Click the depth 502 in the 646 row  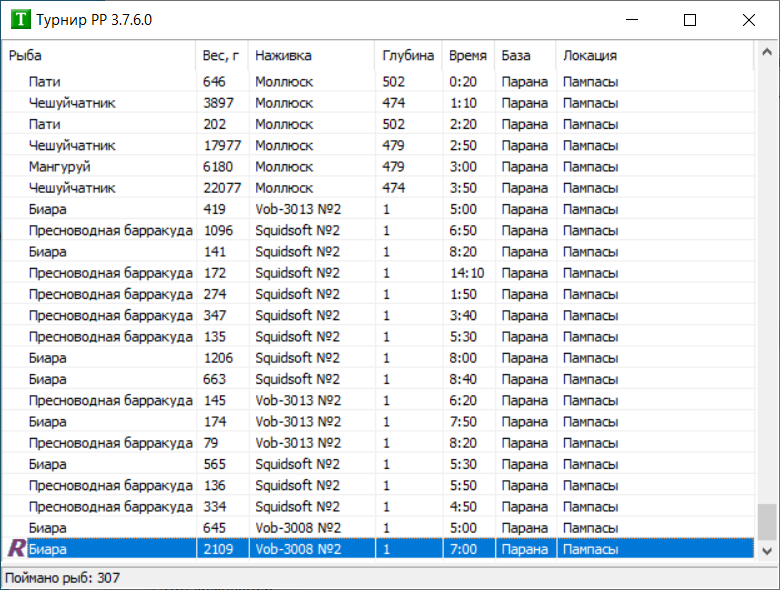point(393,82)
